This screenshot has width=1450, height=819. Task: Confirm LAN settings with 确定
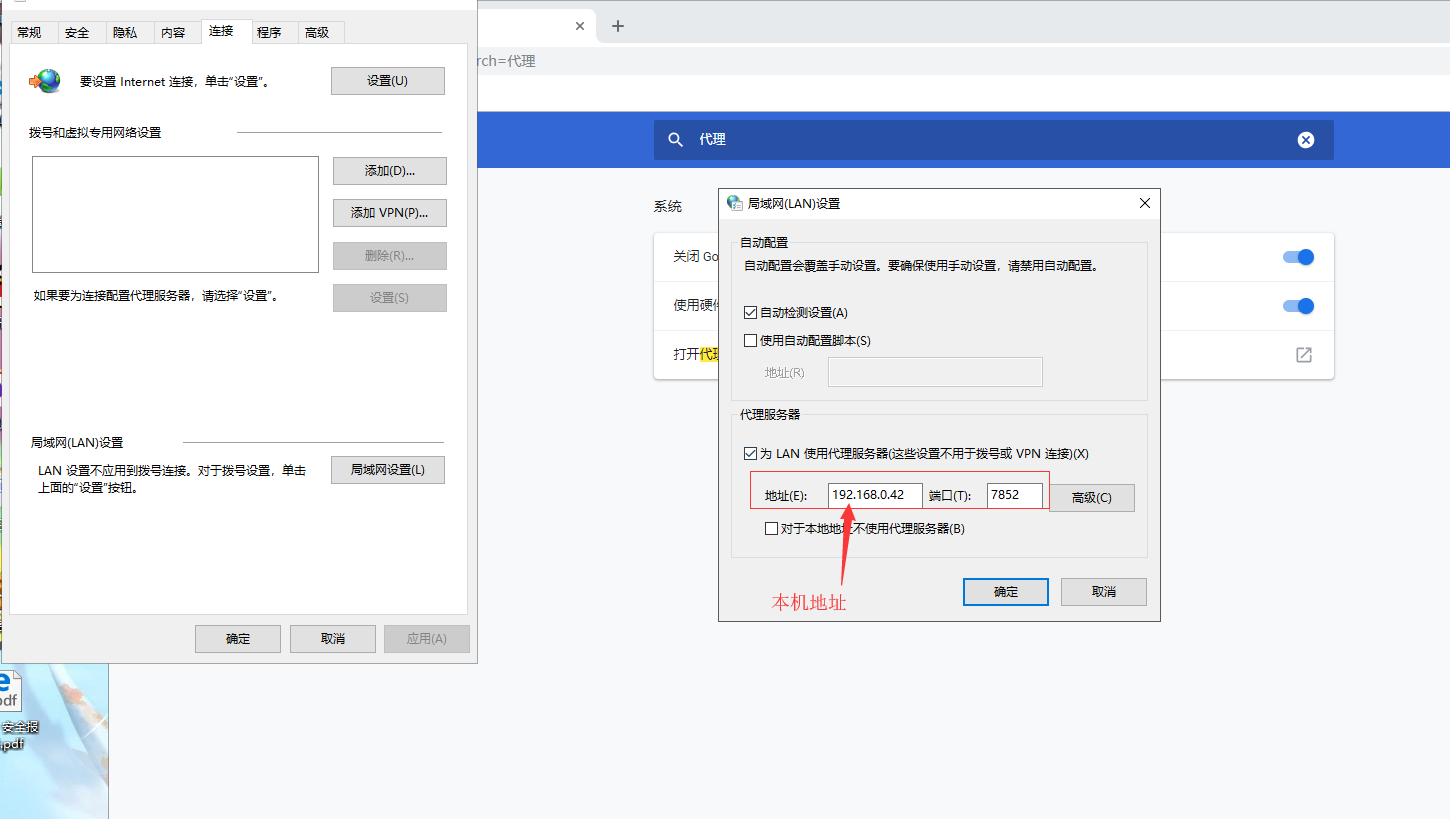(x=1005, y=591)
